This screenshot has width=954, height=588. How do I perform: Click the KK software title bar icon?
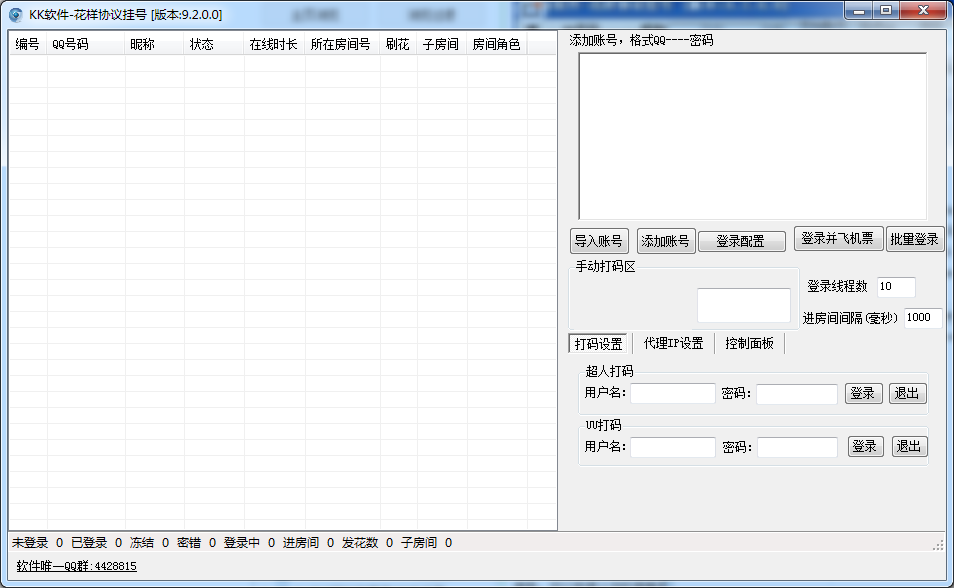[x=15, y=14]
